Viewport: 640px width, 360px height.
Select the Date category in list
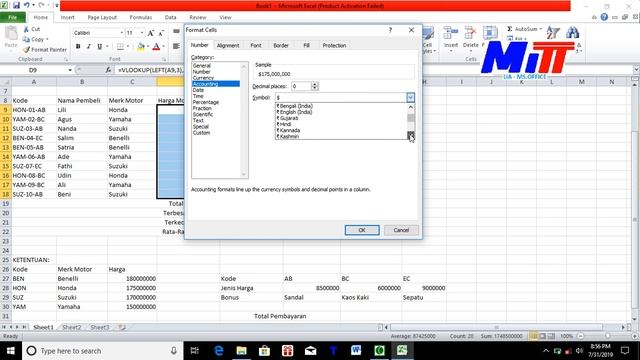click(x=198, y=90)
